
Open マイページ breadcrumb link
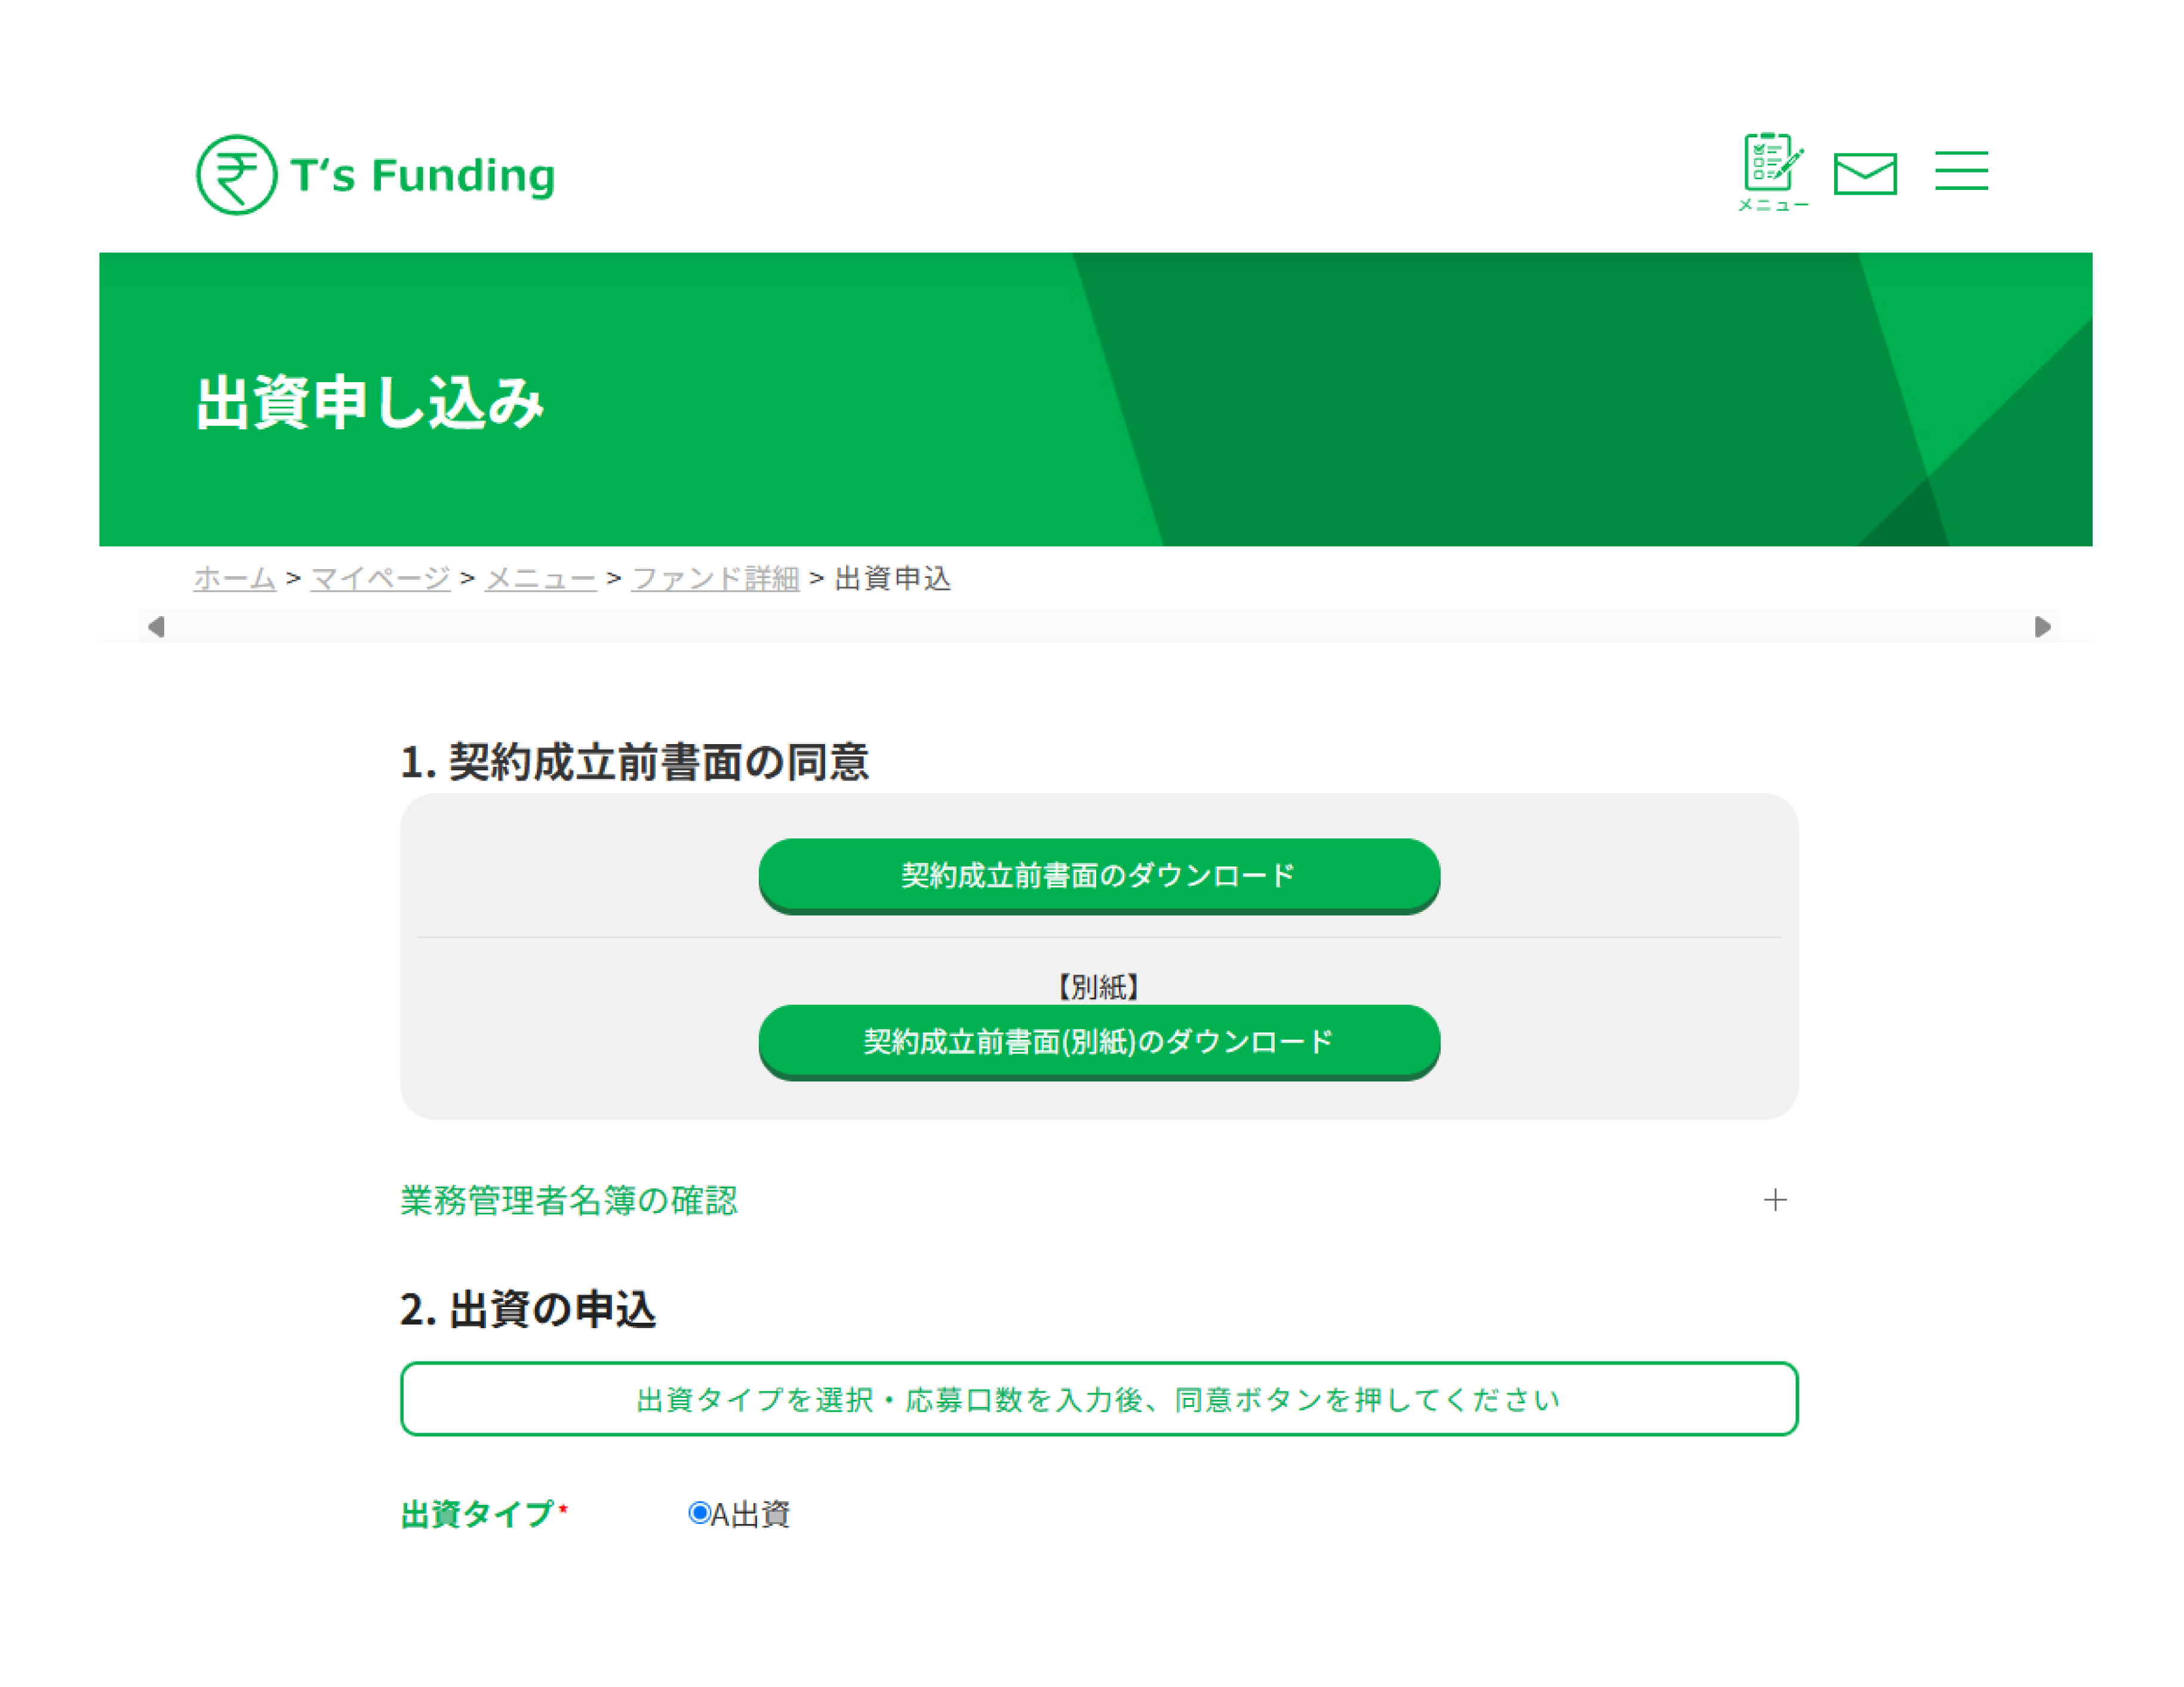tap(380, 578)
